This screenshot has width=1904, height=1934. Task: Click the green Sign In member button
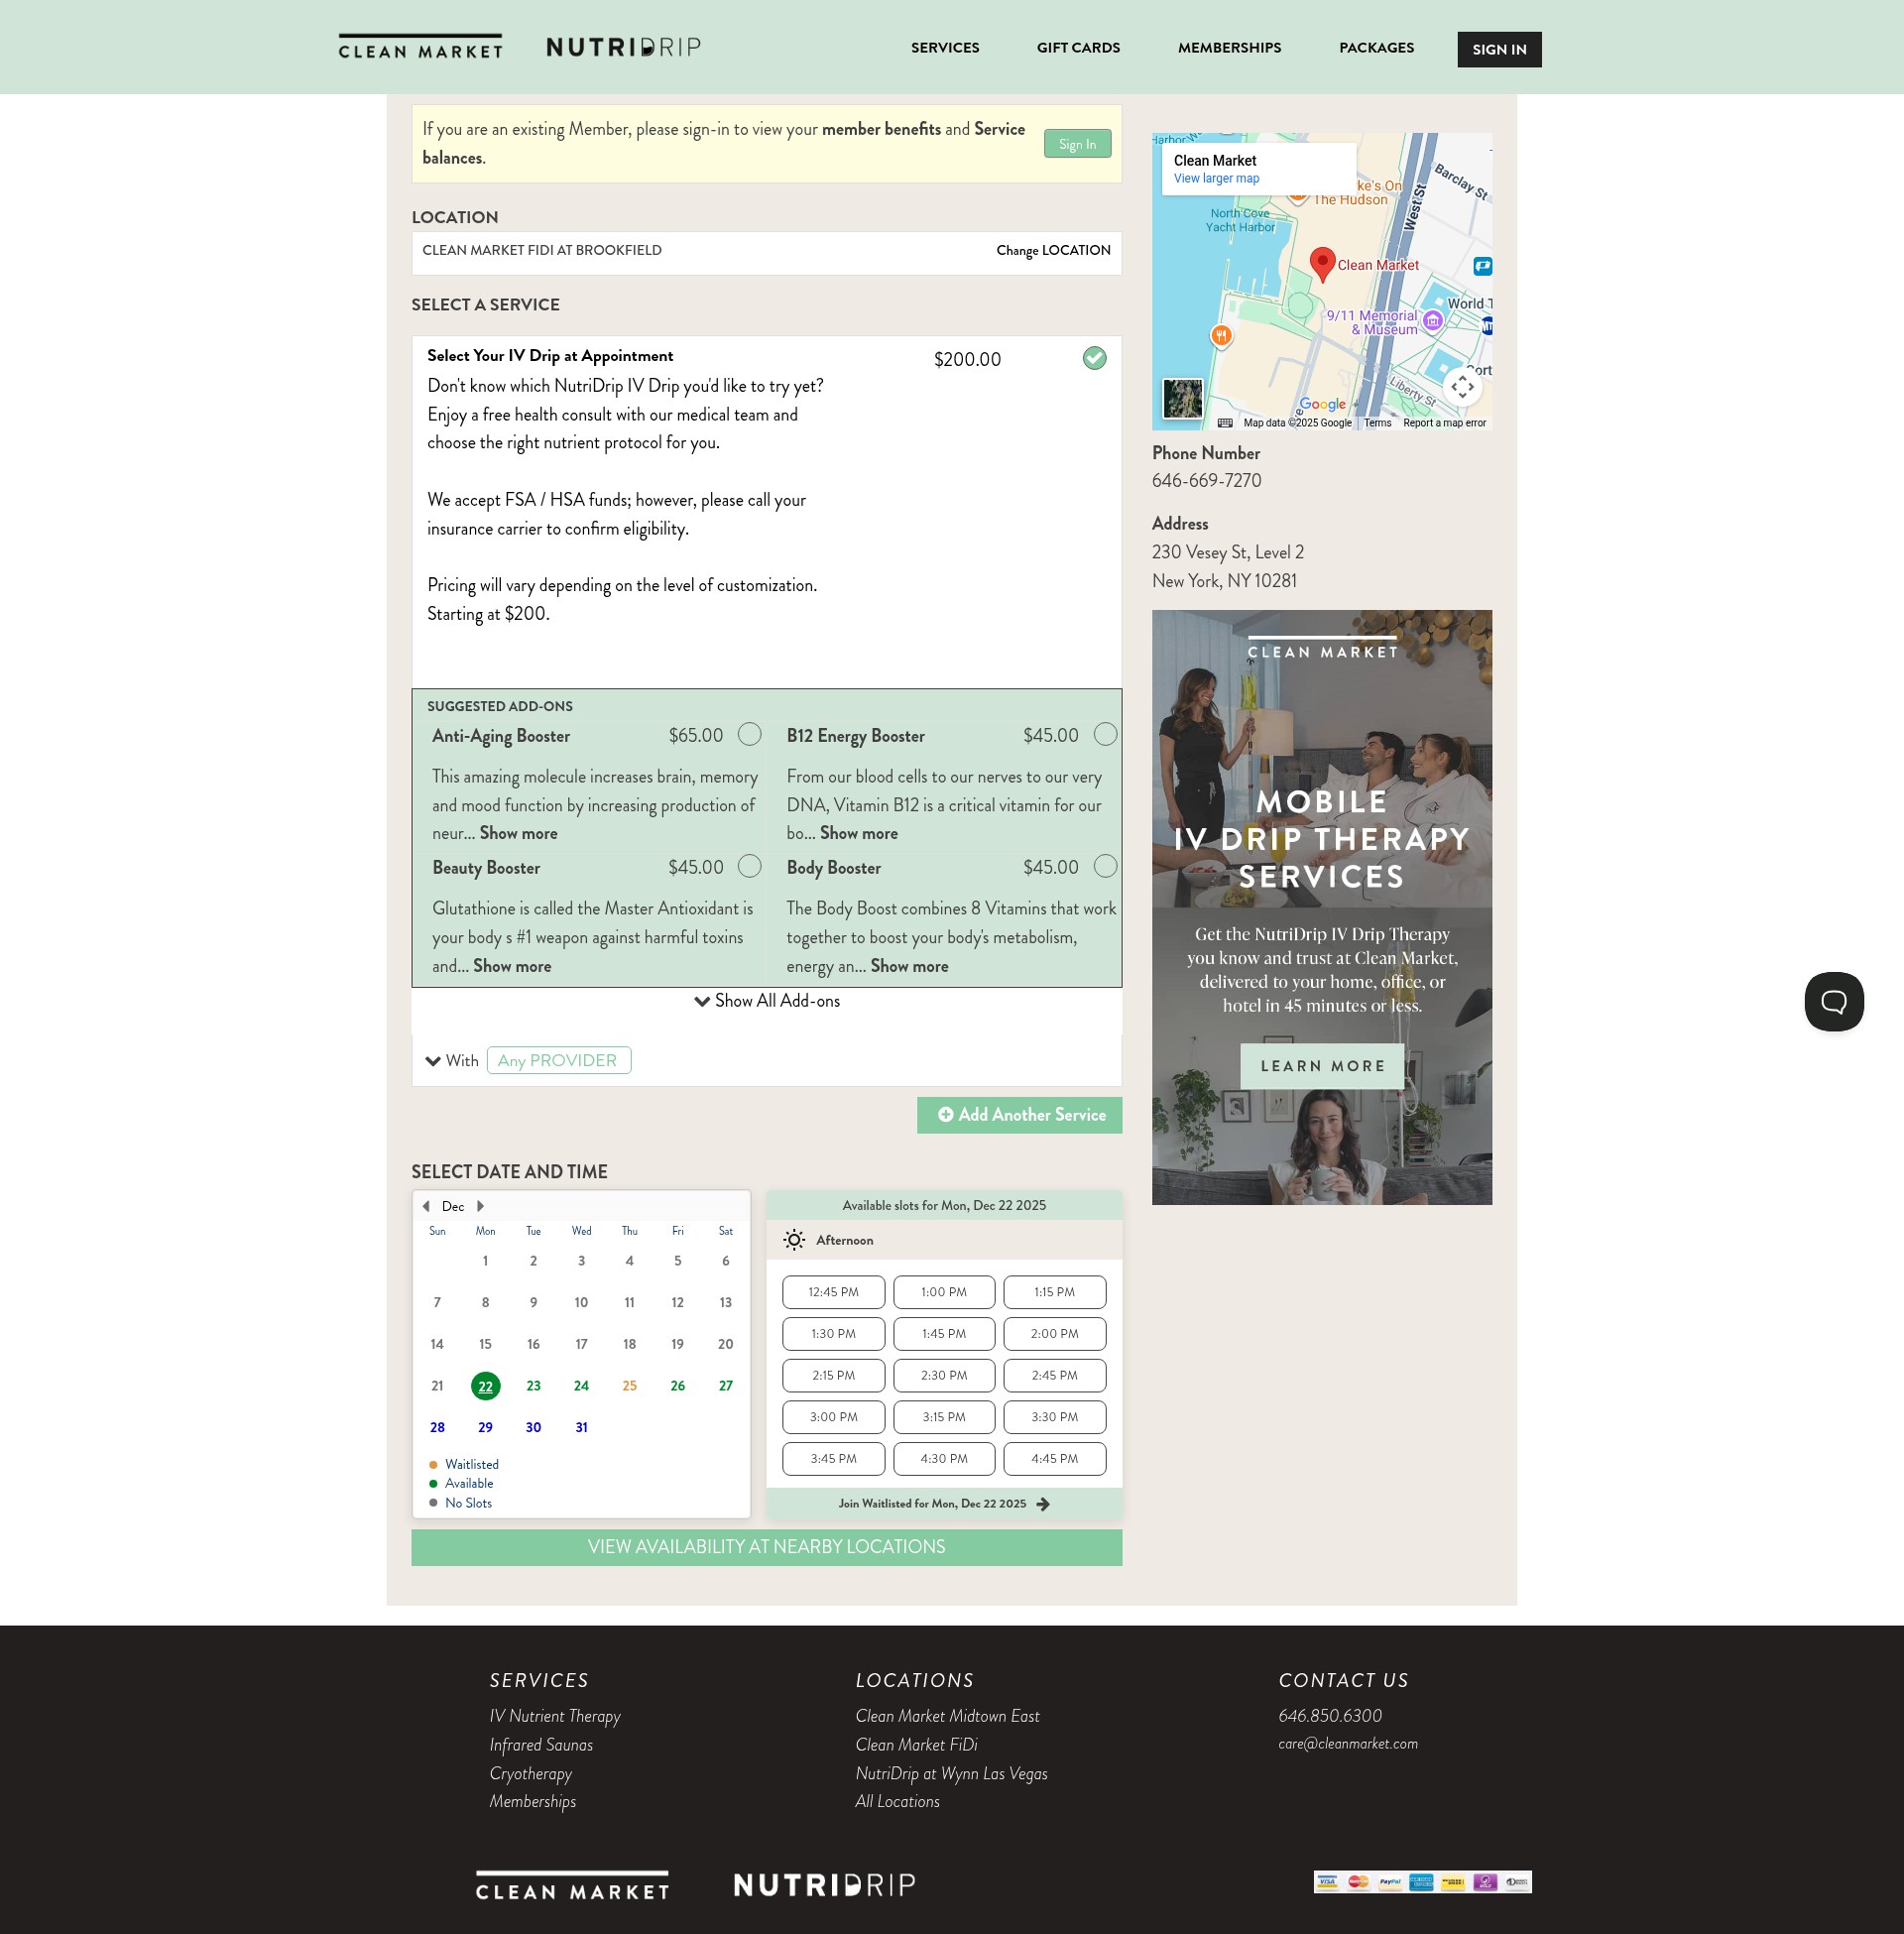[1077, 144]
